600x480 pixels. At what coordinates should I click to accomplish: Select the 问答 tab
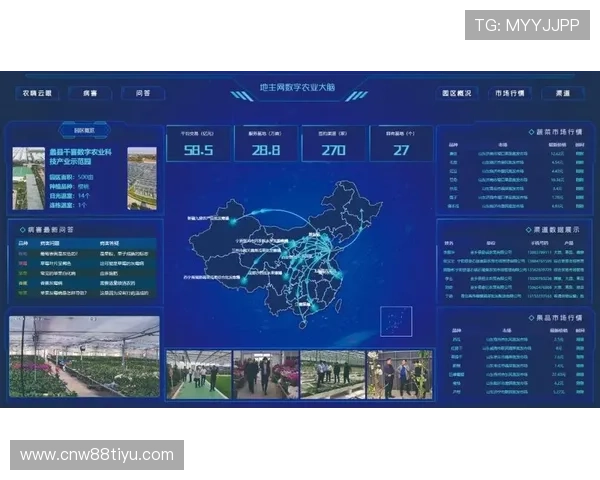143,93
